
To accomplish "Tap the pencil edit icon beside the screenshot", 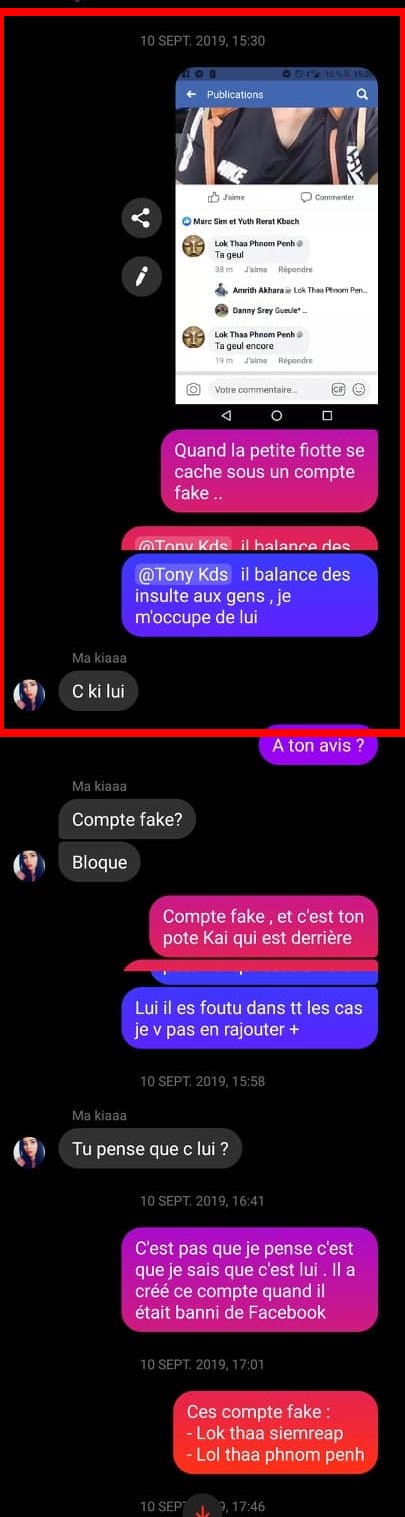I will click(x=141, y=275).
